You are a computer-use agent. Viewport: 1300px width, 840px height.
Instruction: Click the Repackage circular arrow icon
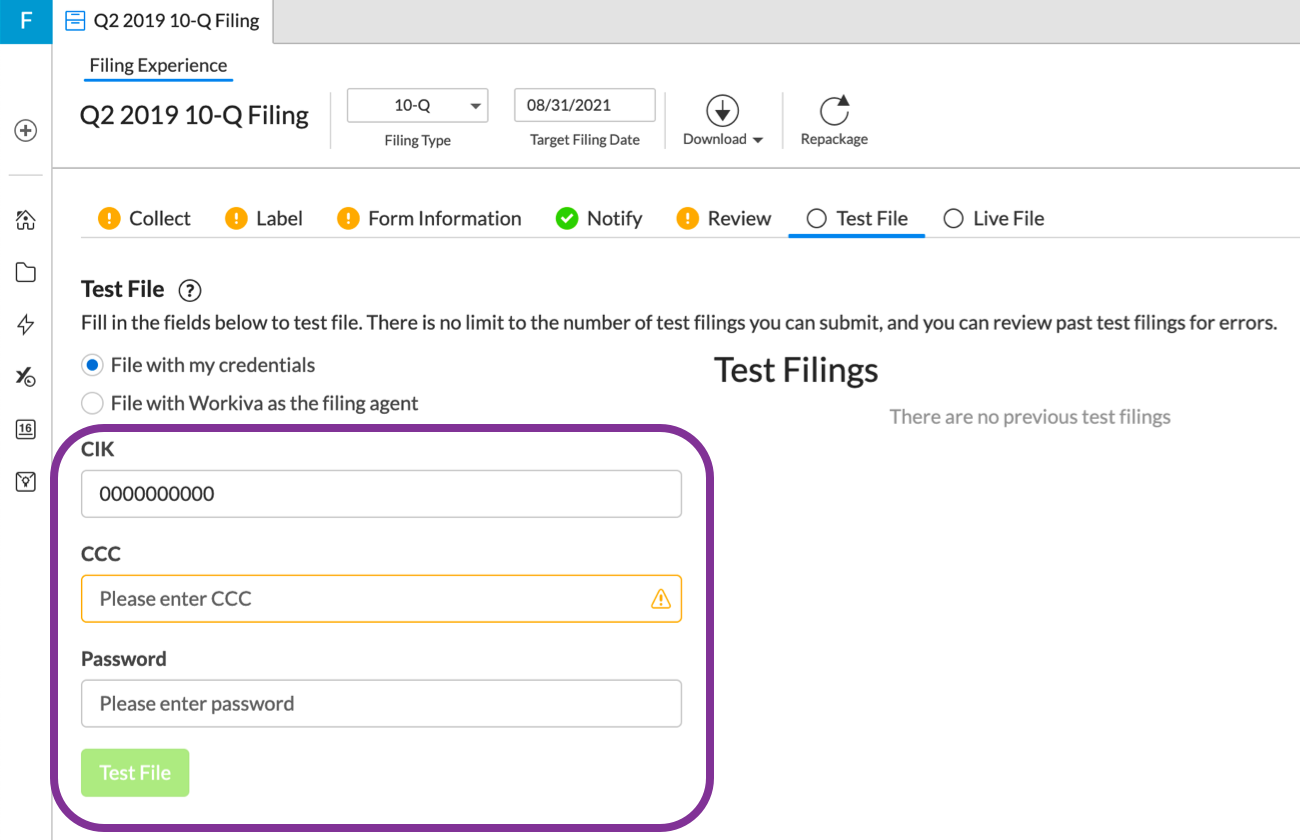click(x=834, y=110)
